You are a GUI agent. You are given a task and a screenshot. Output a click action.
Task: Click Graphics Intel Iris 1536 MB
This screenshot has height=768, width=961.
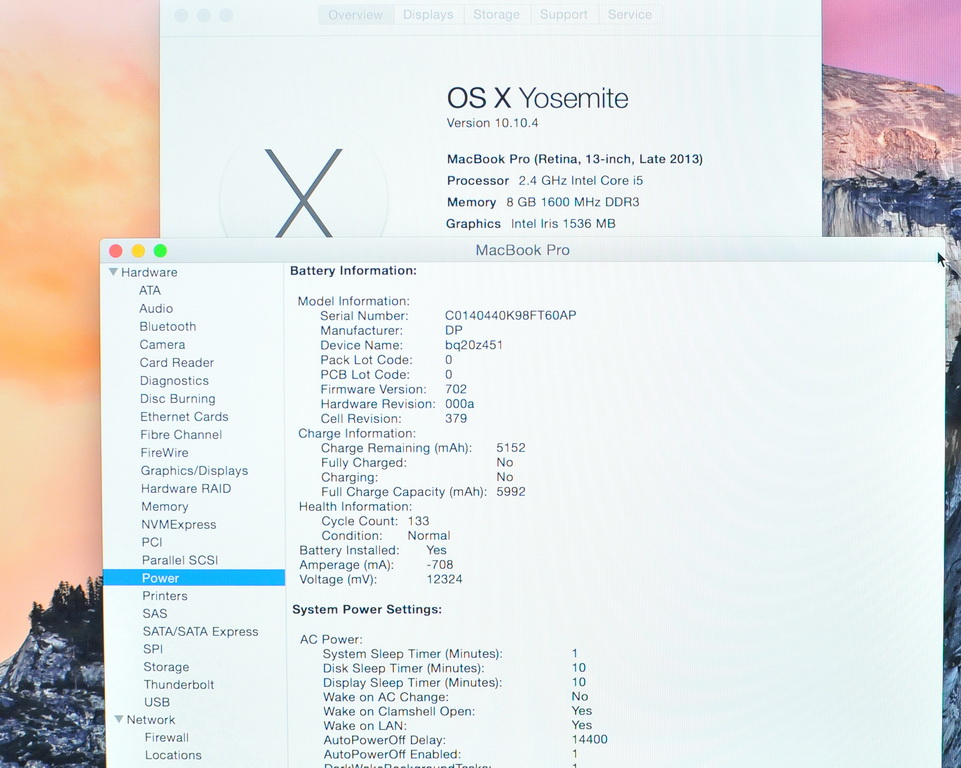tap(531, 224)
